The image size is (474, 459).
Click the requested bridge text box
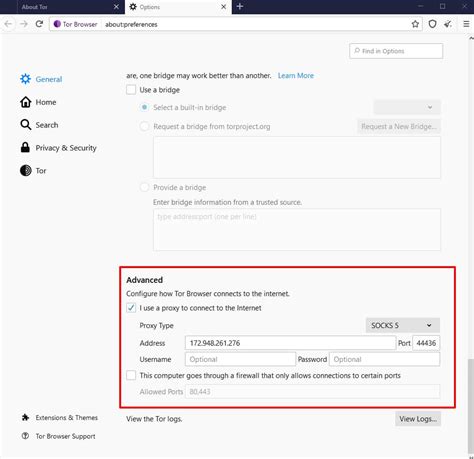tap(297, 157)
